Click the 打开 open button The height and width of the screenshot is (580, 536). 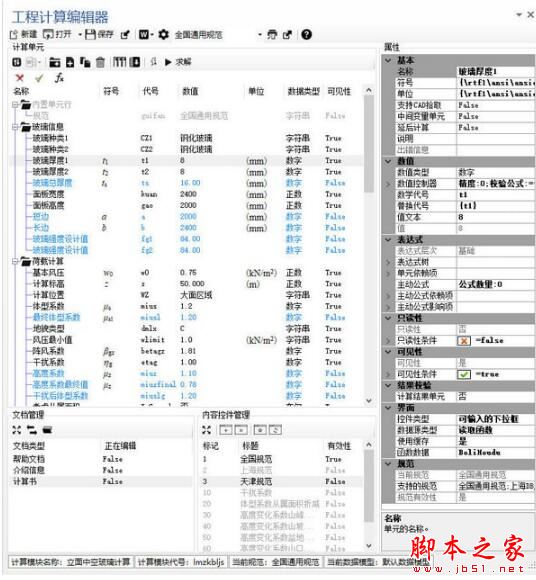click(57, 35)
